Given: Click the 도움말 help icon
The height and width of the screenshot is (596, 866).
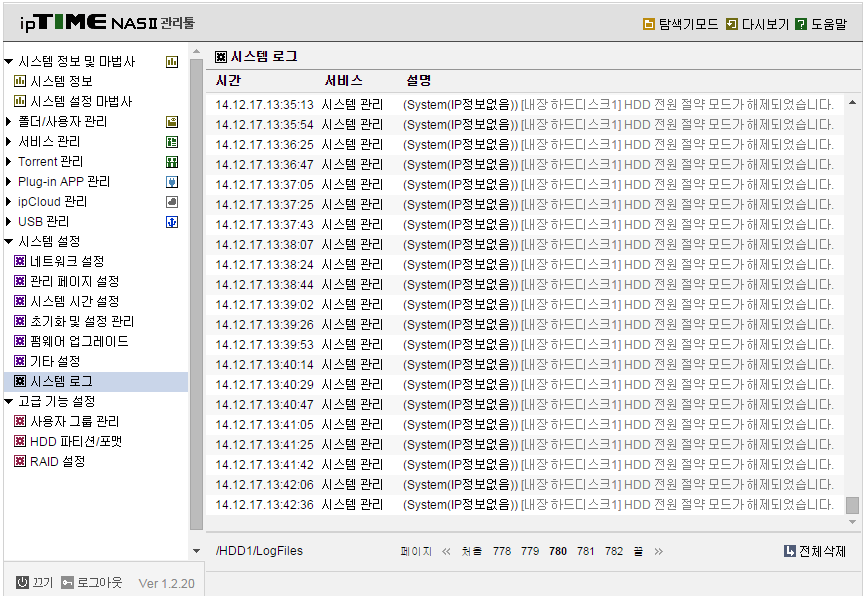Looking at the screenshot, I should [x=800, y=24].
